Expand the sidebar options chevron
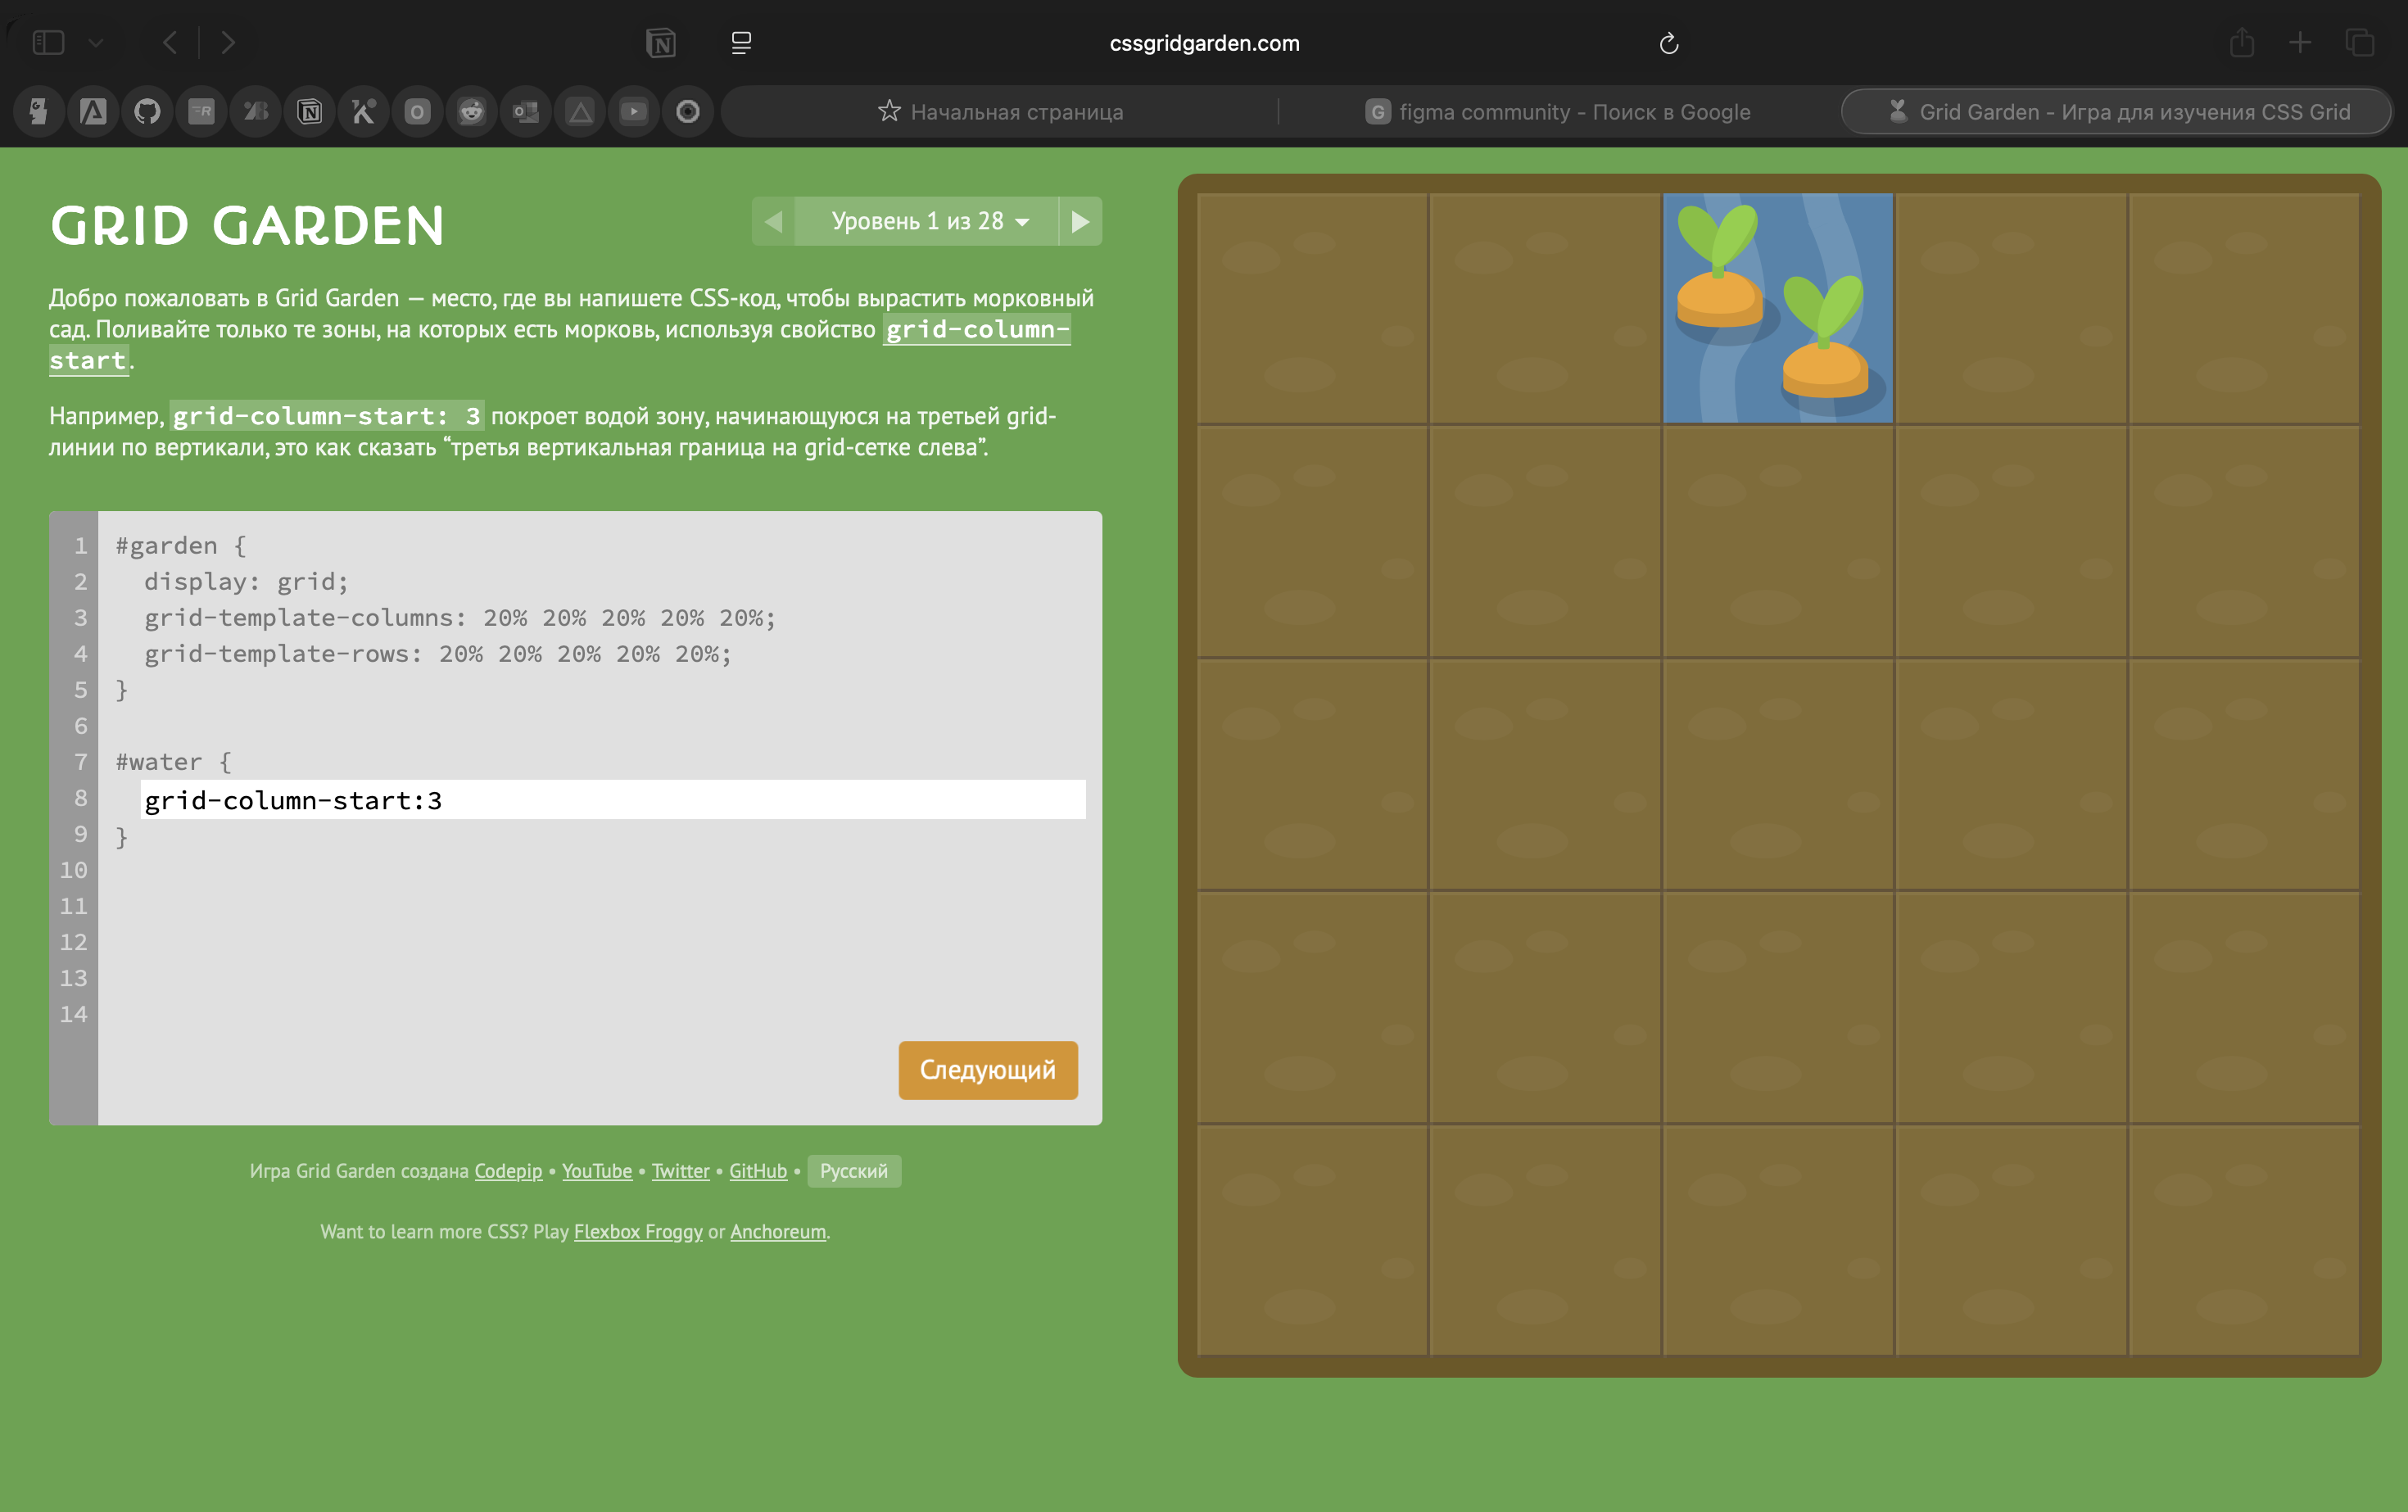 point(96,43)
